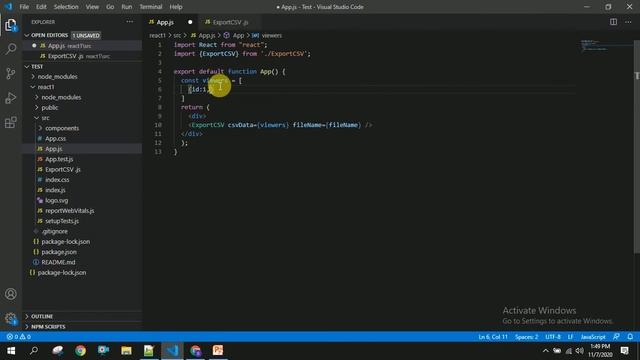Open package.json inside react1
The width and height of the screenshot is (640, 360).
tap(59, 252)
